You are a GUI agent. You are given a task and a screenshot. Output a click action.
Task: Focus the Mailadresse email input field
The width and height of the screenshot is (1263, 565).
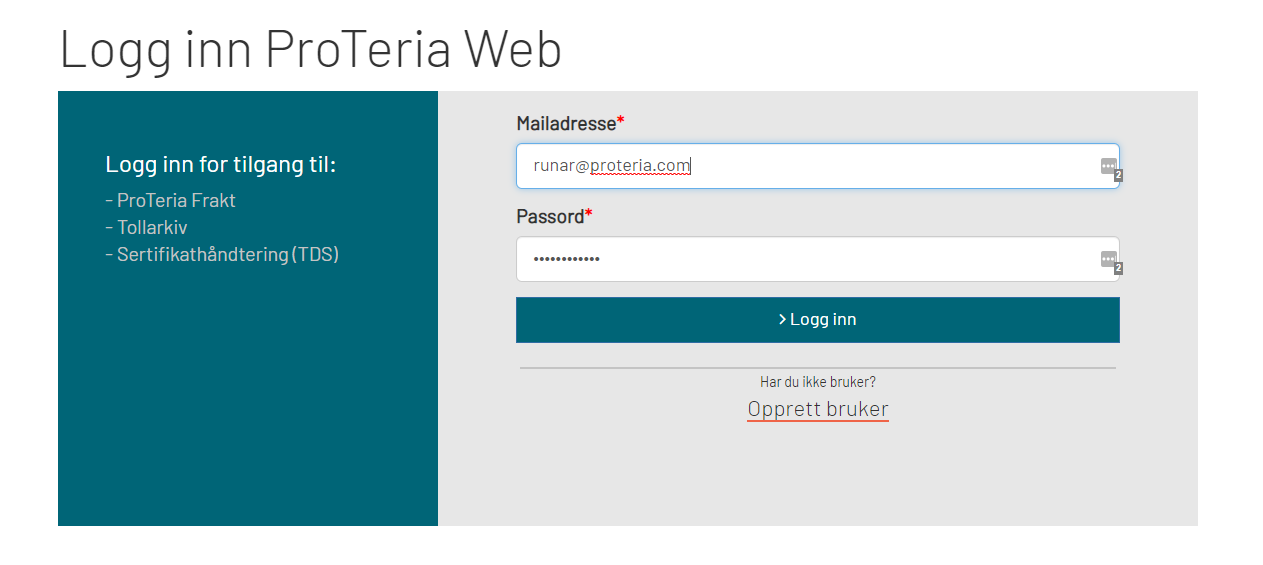pos(800,166)
